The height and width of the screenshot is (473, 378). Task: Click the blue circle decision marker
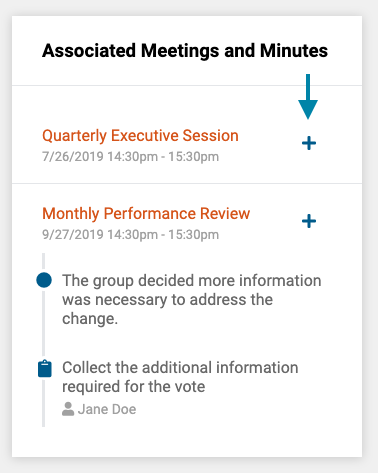pos(44,280)
